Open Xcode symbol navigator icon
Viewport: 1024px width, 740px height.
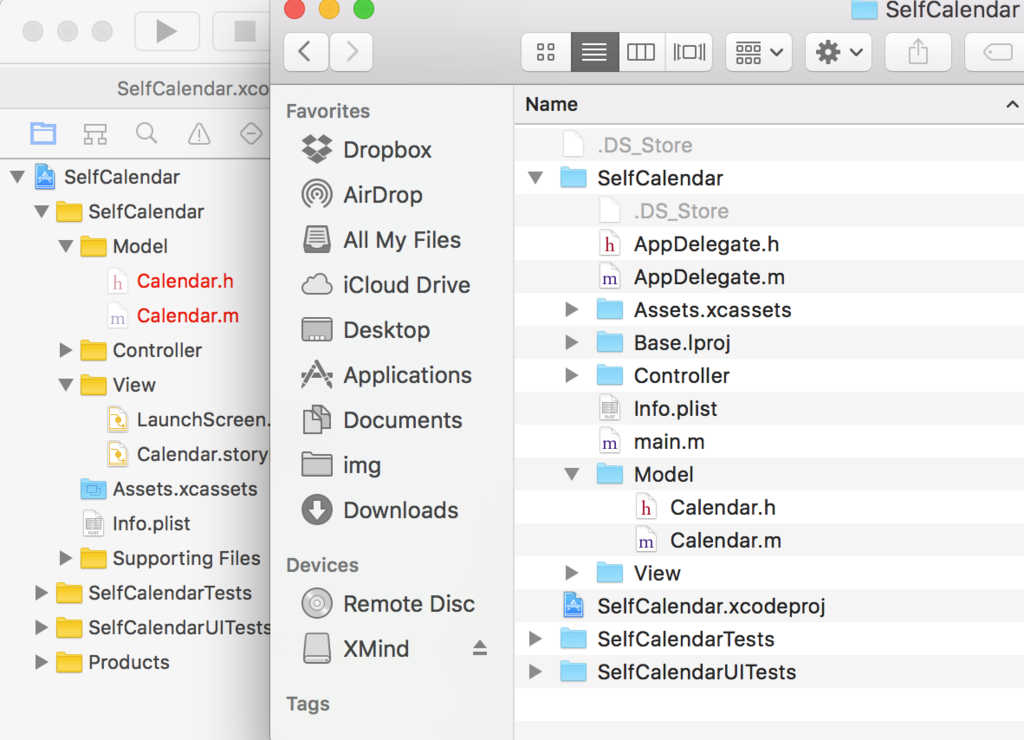[95, 134]
